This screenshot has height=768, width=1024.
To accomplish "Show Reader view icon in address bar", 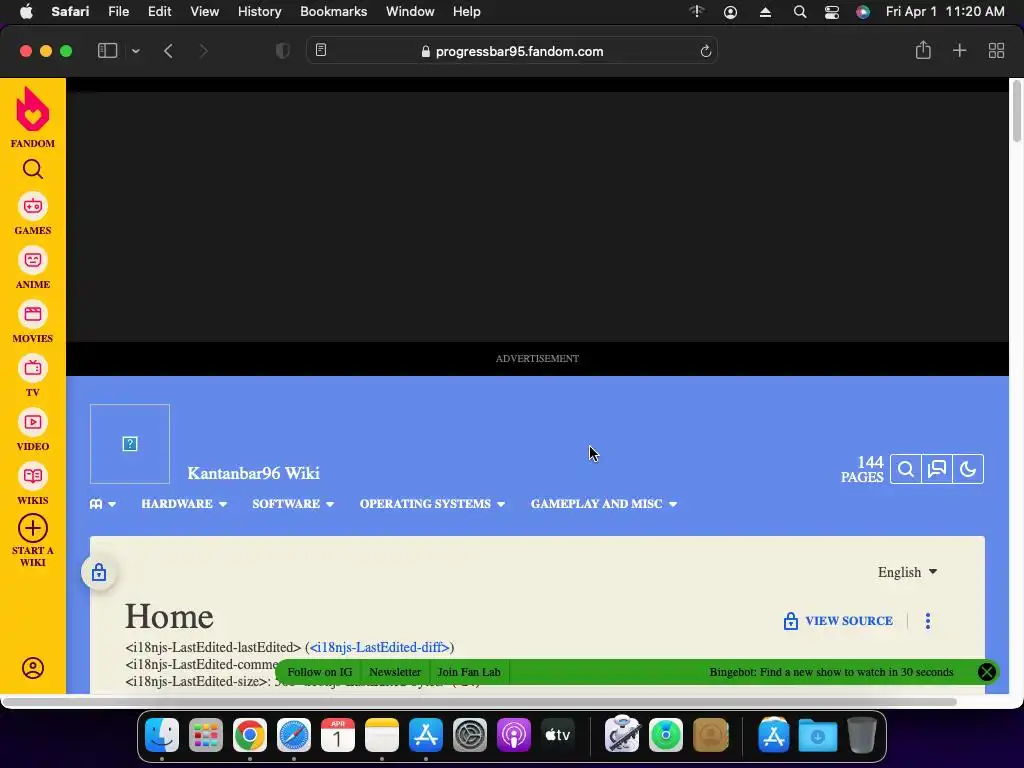I will [x=321, y=50].
